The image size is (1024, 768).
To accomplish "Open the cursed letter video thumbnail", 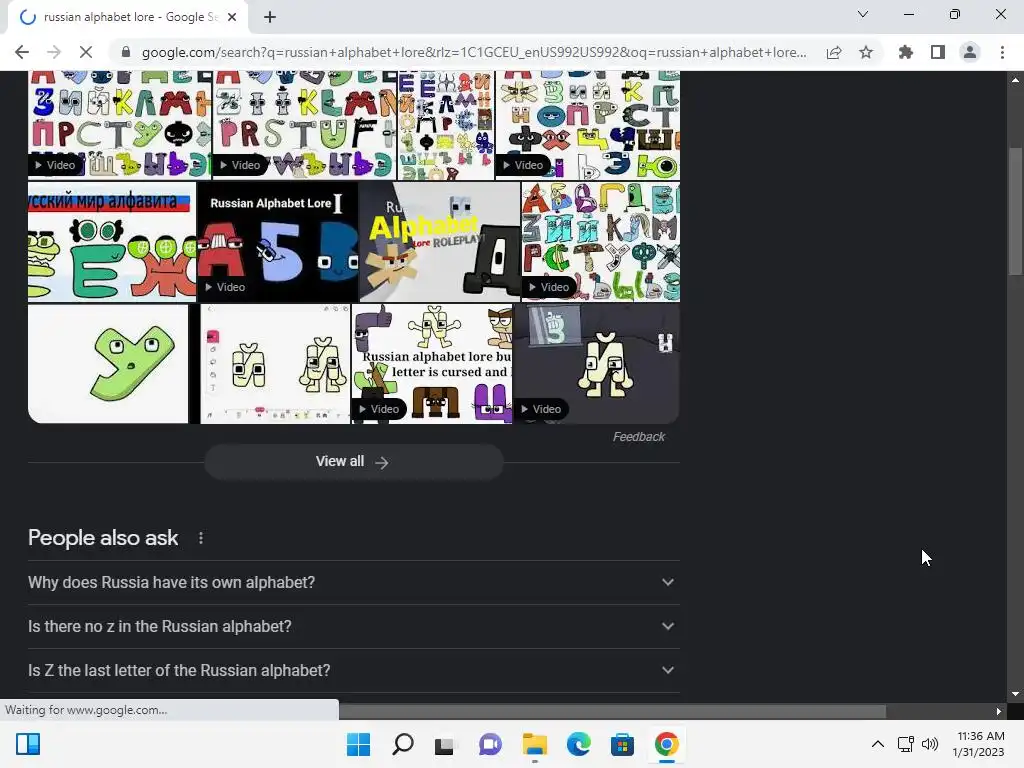I will [432, 364].
